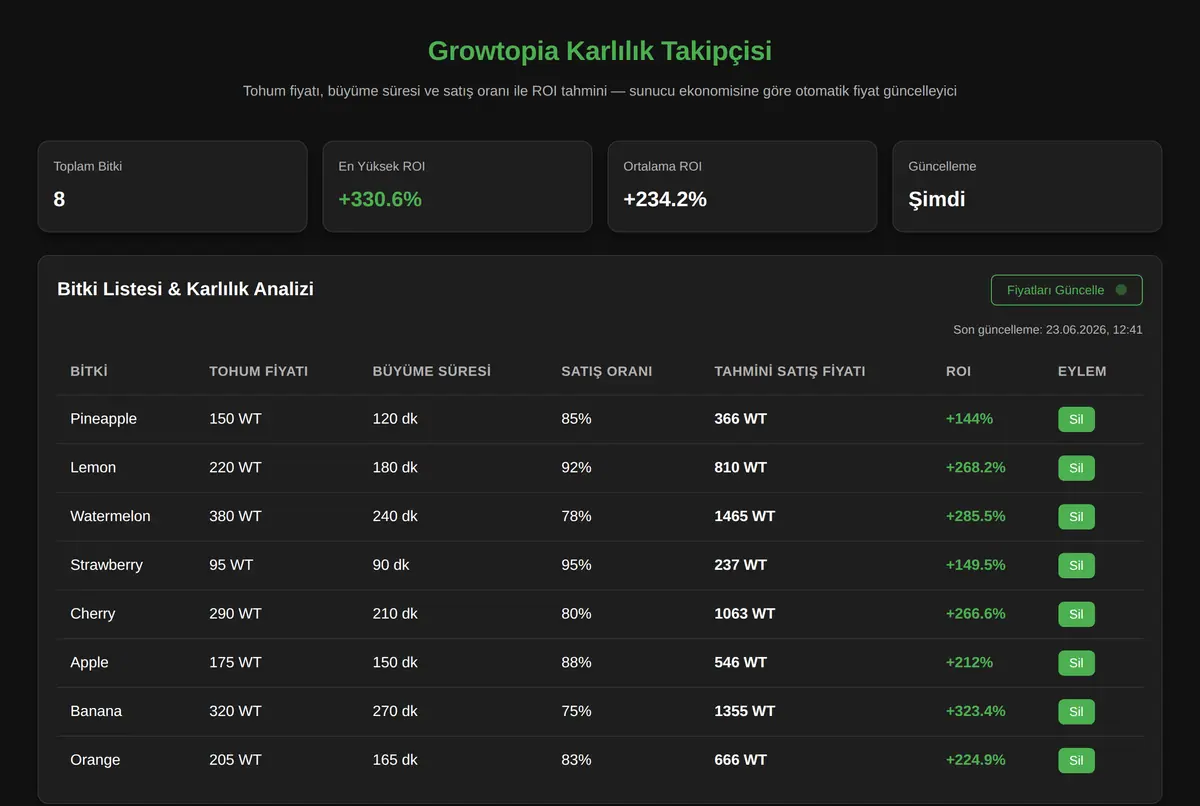Select the Toplam Bitki stat card
This screenshot has width=1200, height=806.
tap(172, 186)
